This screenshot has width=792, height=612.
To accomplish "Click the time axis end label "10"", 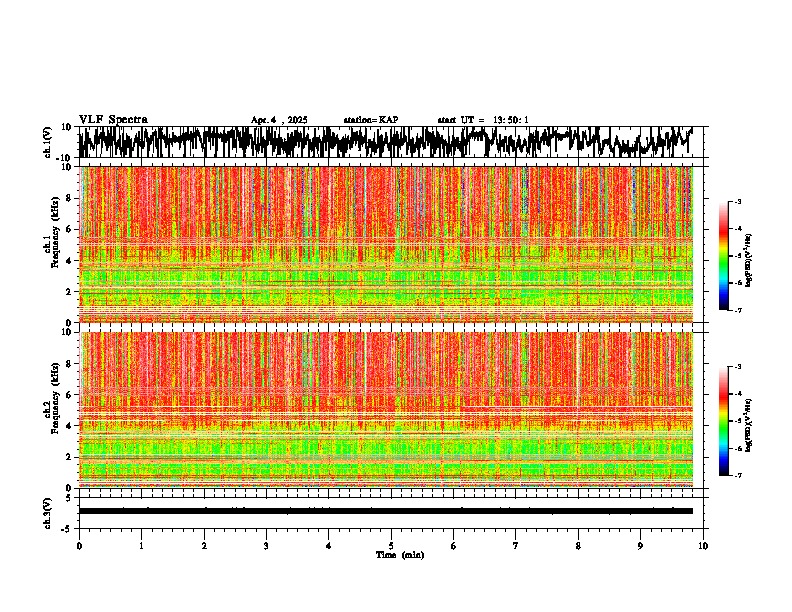I will 703,546.
